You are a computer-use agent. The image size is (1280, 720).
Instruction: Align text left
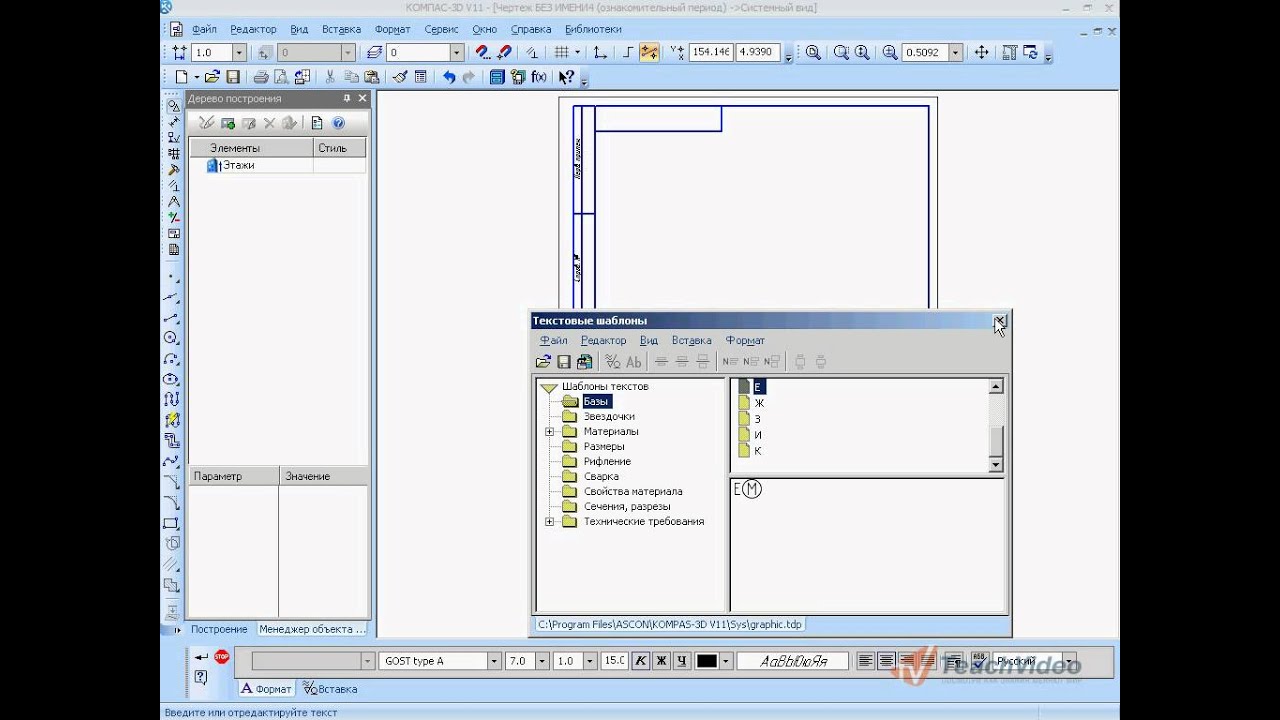click(866, 661)
